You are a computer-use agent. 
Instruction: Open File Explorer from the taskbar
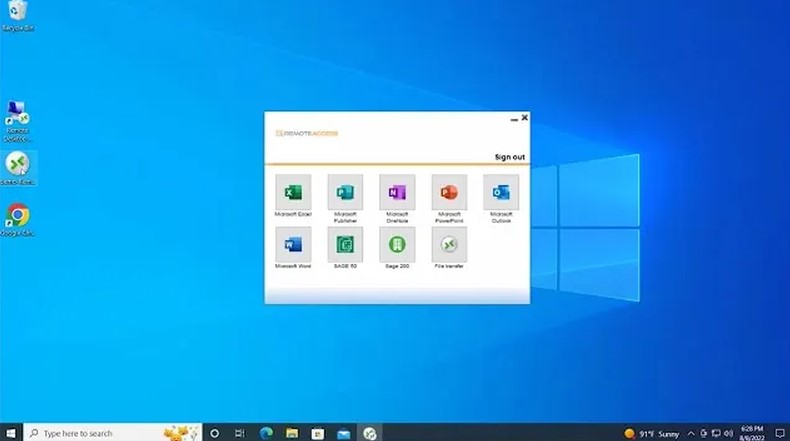pyautogui.click(x=292, y=433)
